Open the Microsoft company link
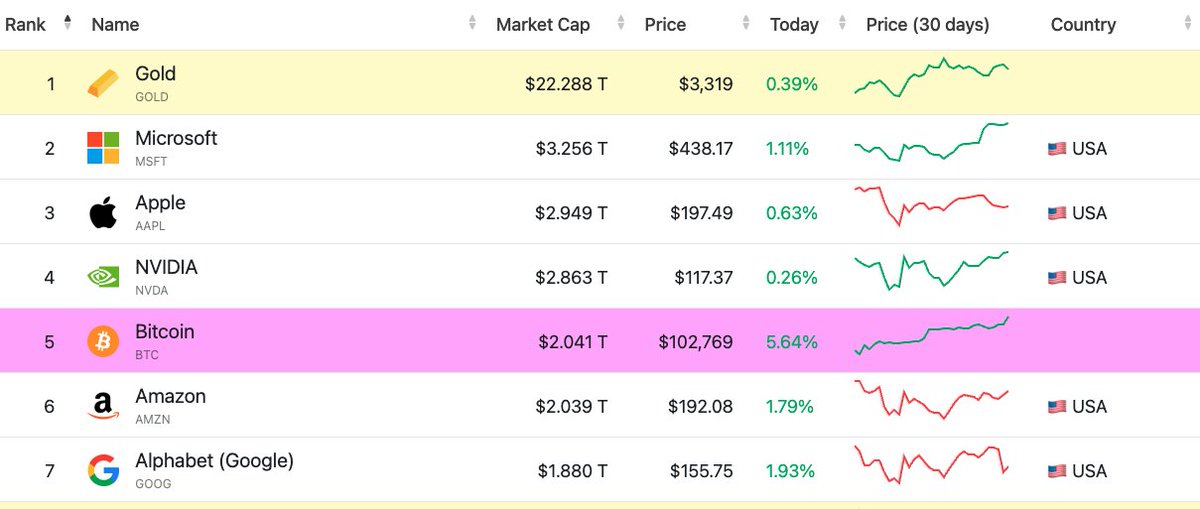Screen dimensions: 1200x509 pos(176,138)
